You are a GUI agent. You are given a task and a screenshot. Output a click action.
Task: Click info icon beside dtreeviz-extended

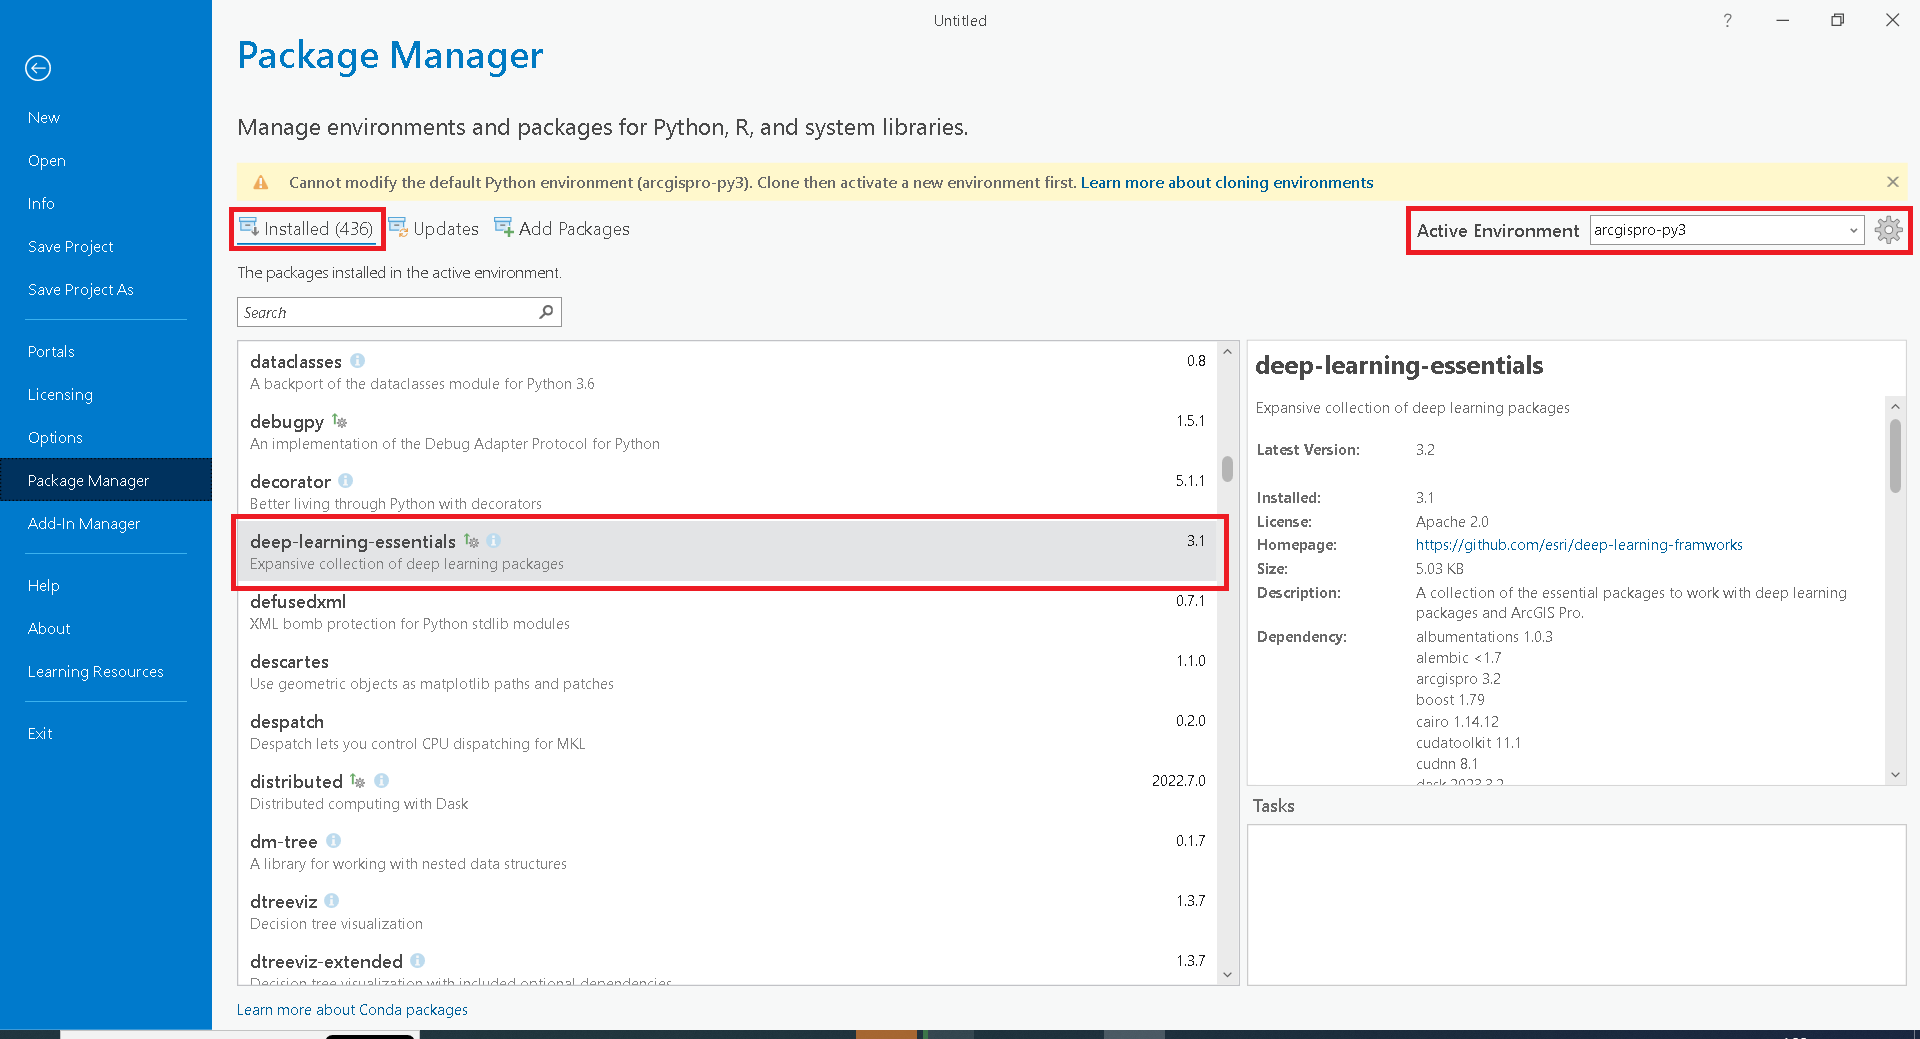[418, 961]
